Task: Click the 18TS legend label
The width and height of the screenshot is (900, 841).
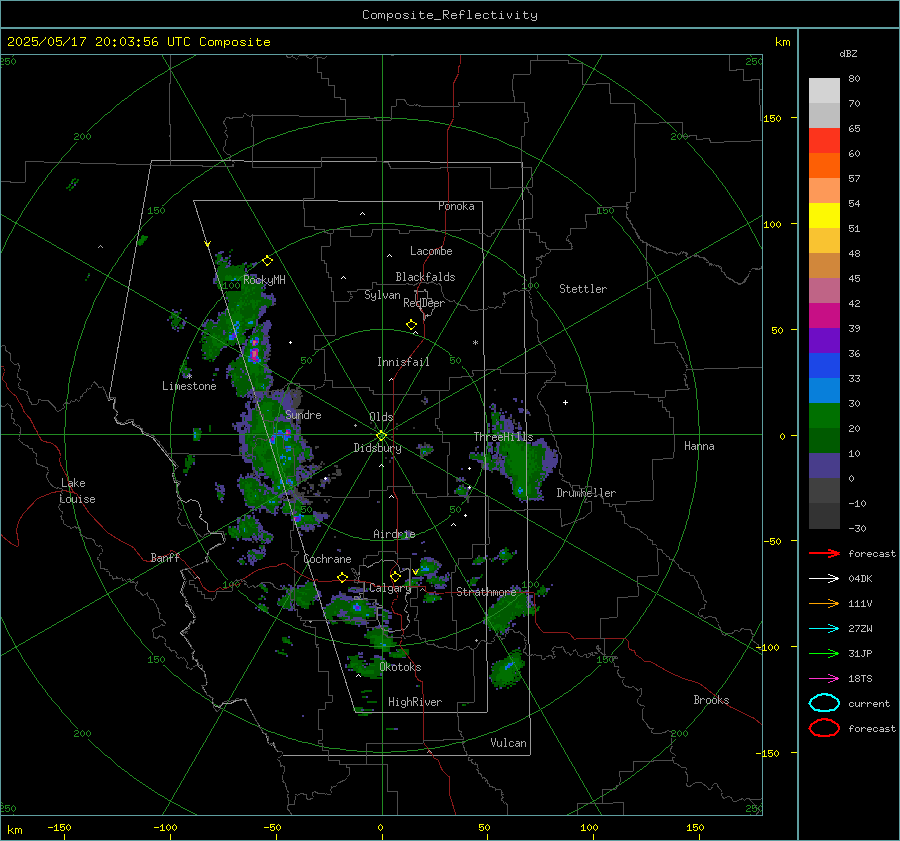Action: 860,679
